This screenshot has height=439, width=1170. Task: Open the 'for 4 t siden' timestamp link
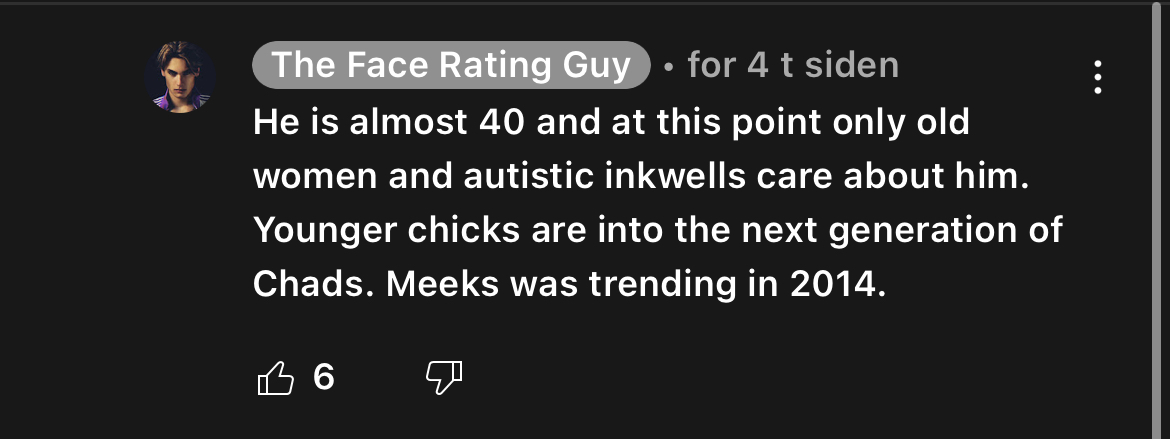click(x=793, y=65)
